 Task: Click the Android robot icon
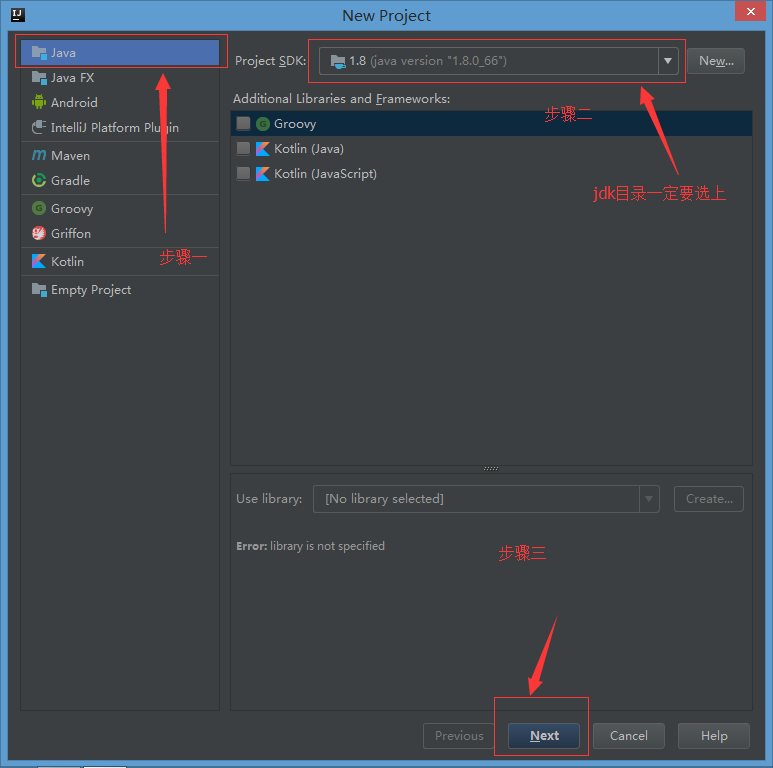(x=39, y=102)
